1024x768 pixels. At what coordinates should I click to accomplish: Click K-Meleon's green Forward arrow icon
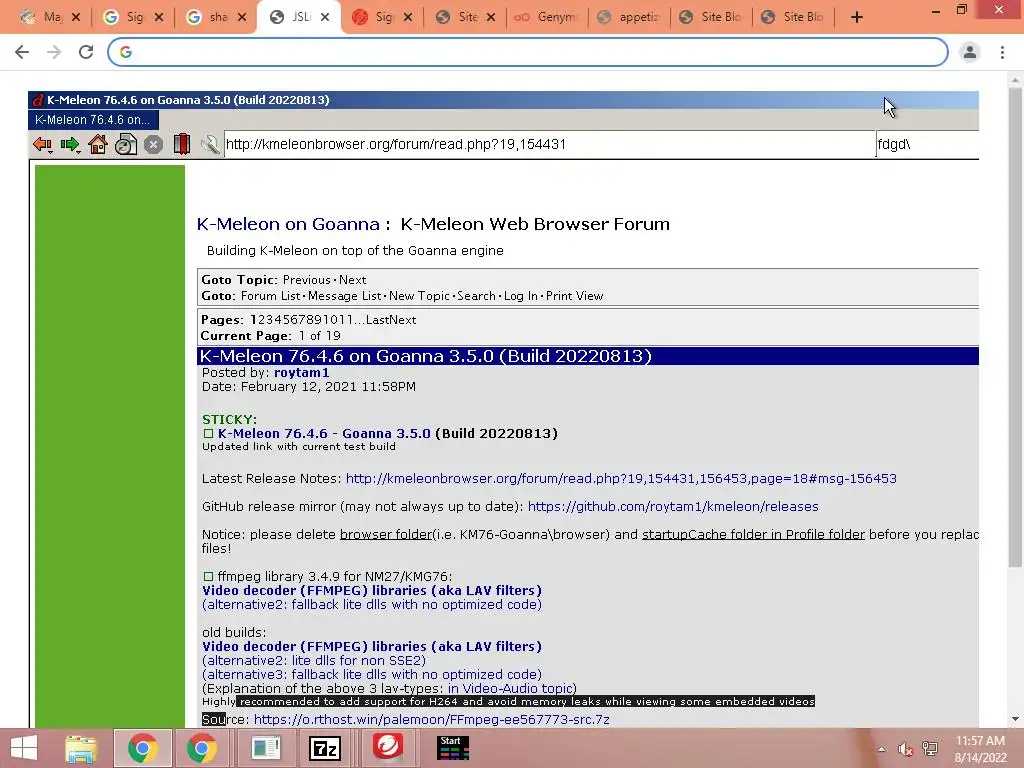click(70, 144)
